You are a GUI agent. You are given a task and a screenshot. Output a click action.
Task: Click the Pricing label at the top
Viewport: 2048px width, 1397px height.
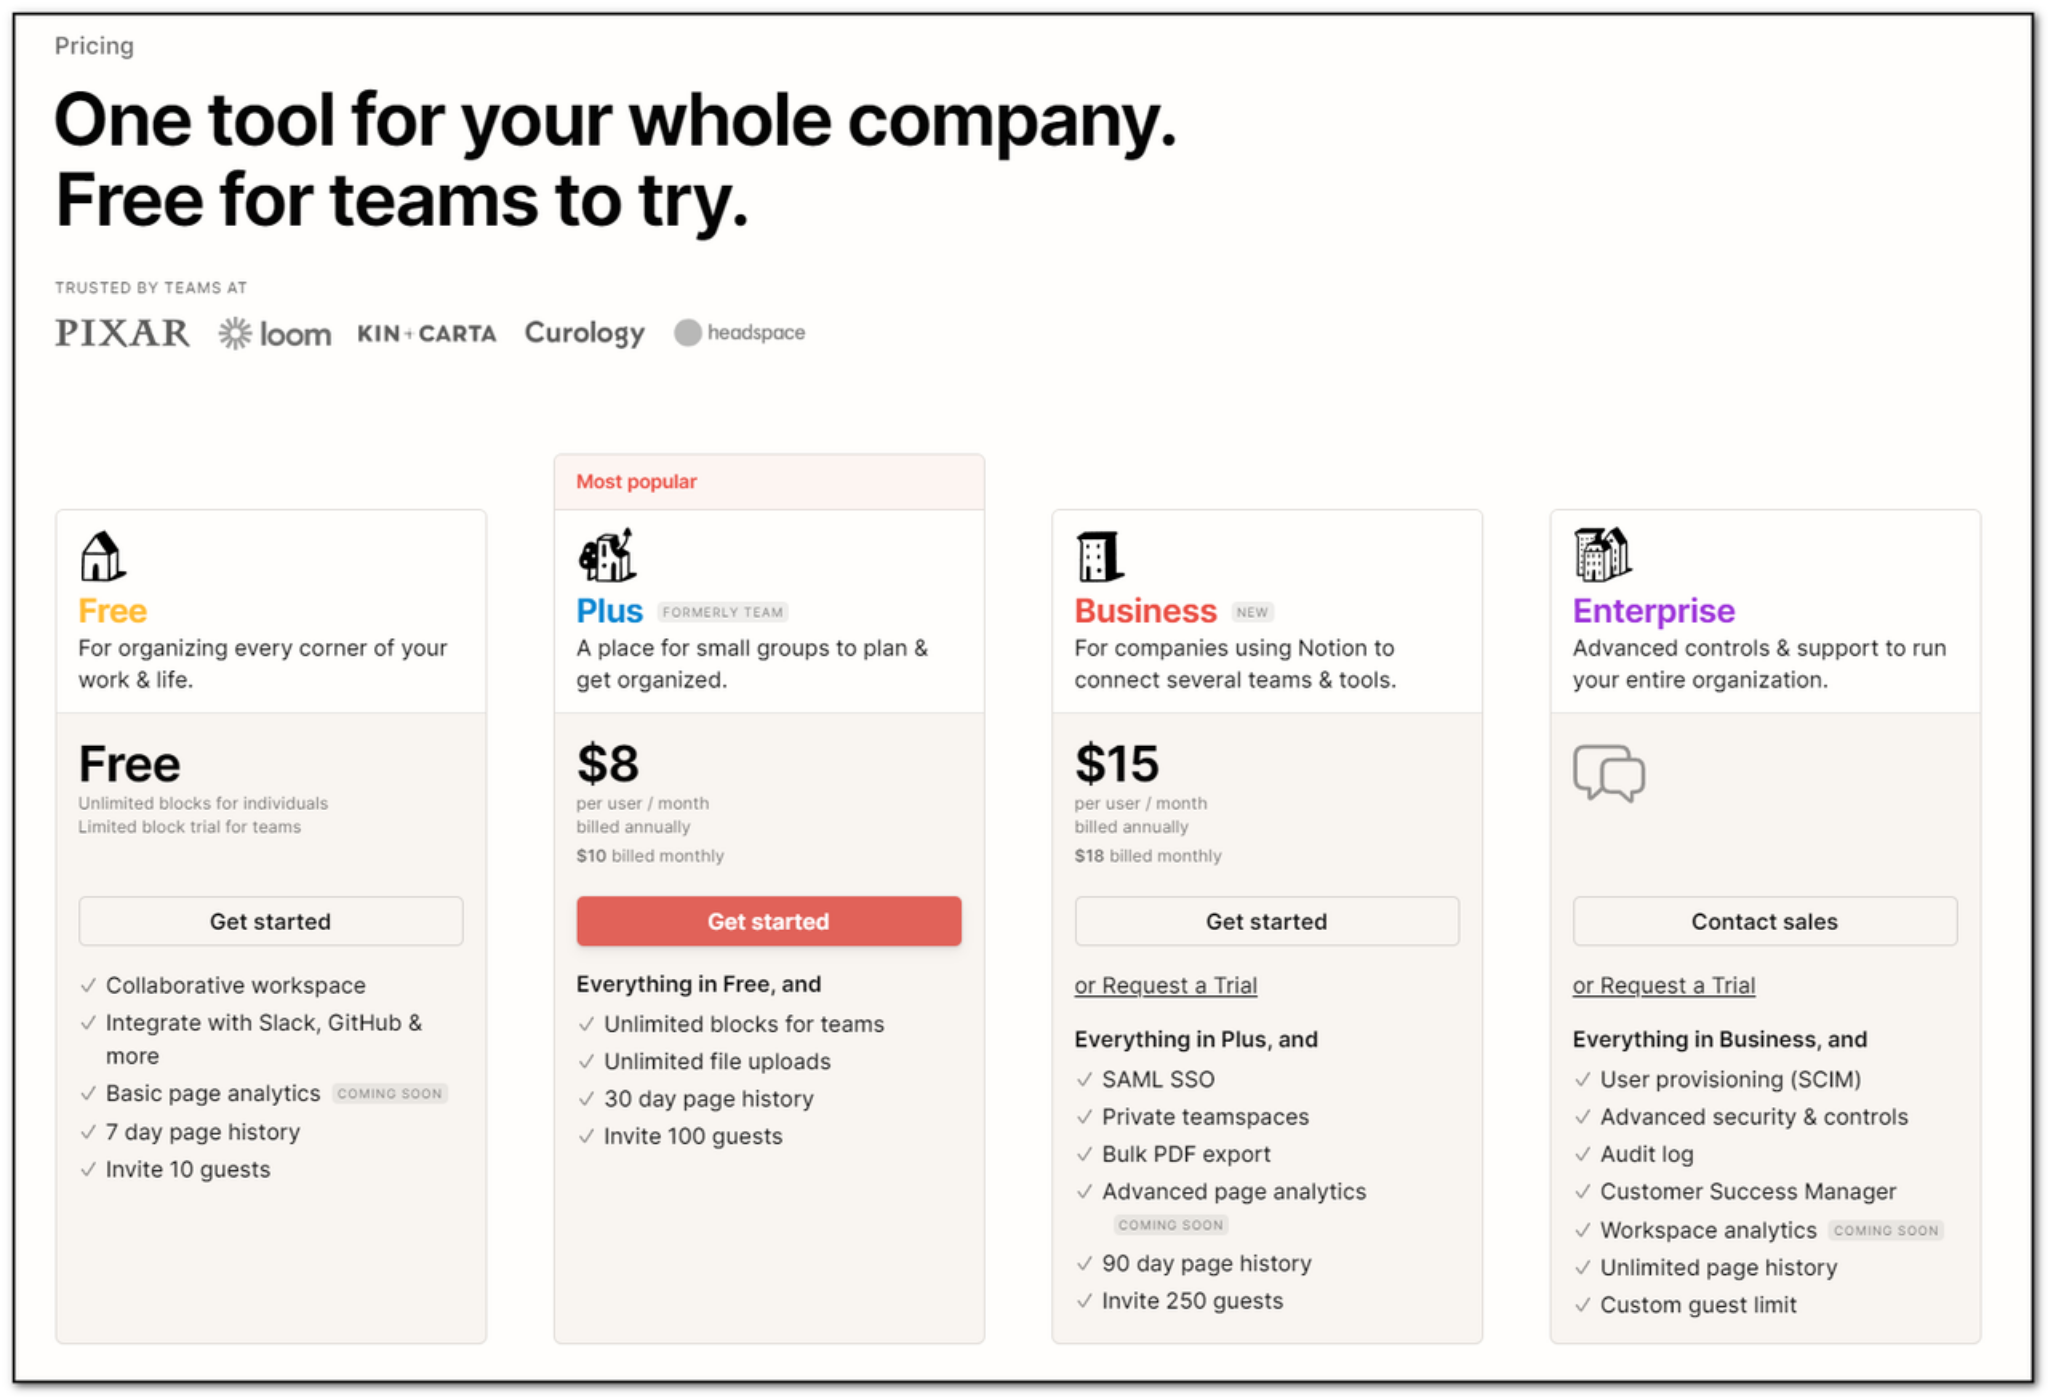click(94, 46)
